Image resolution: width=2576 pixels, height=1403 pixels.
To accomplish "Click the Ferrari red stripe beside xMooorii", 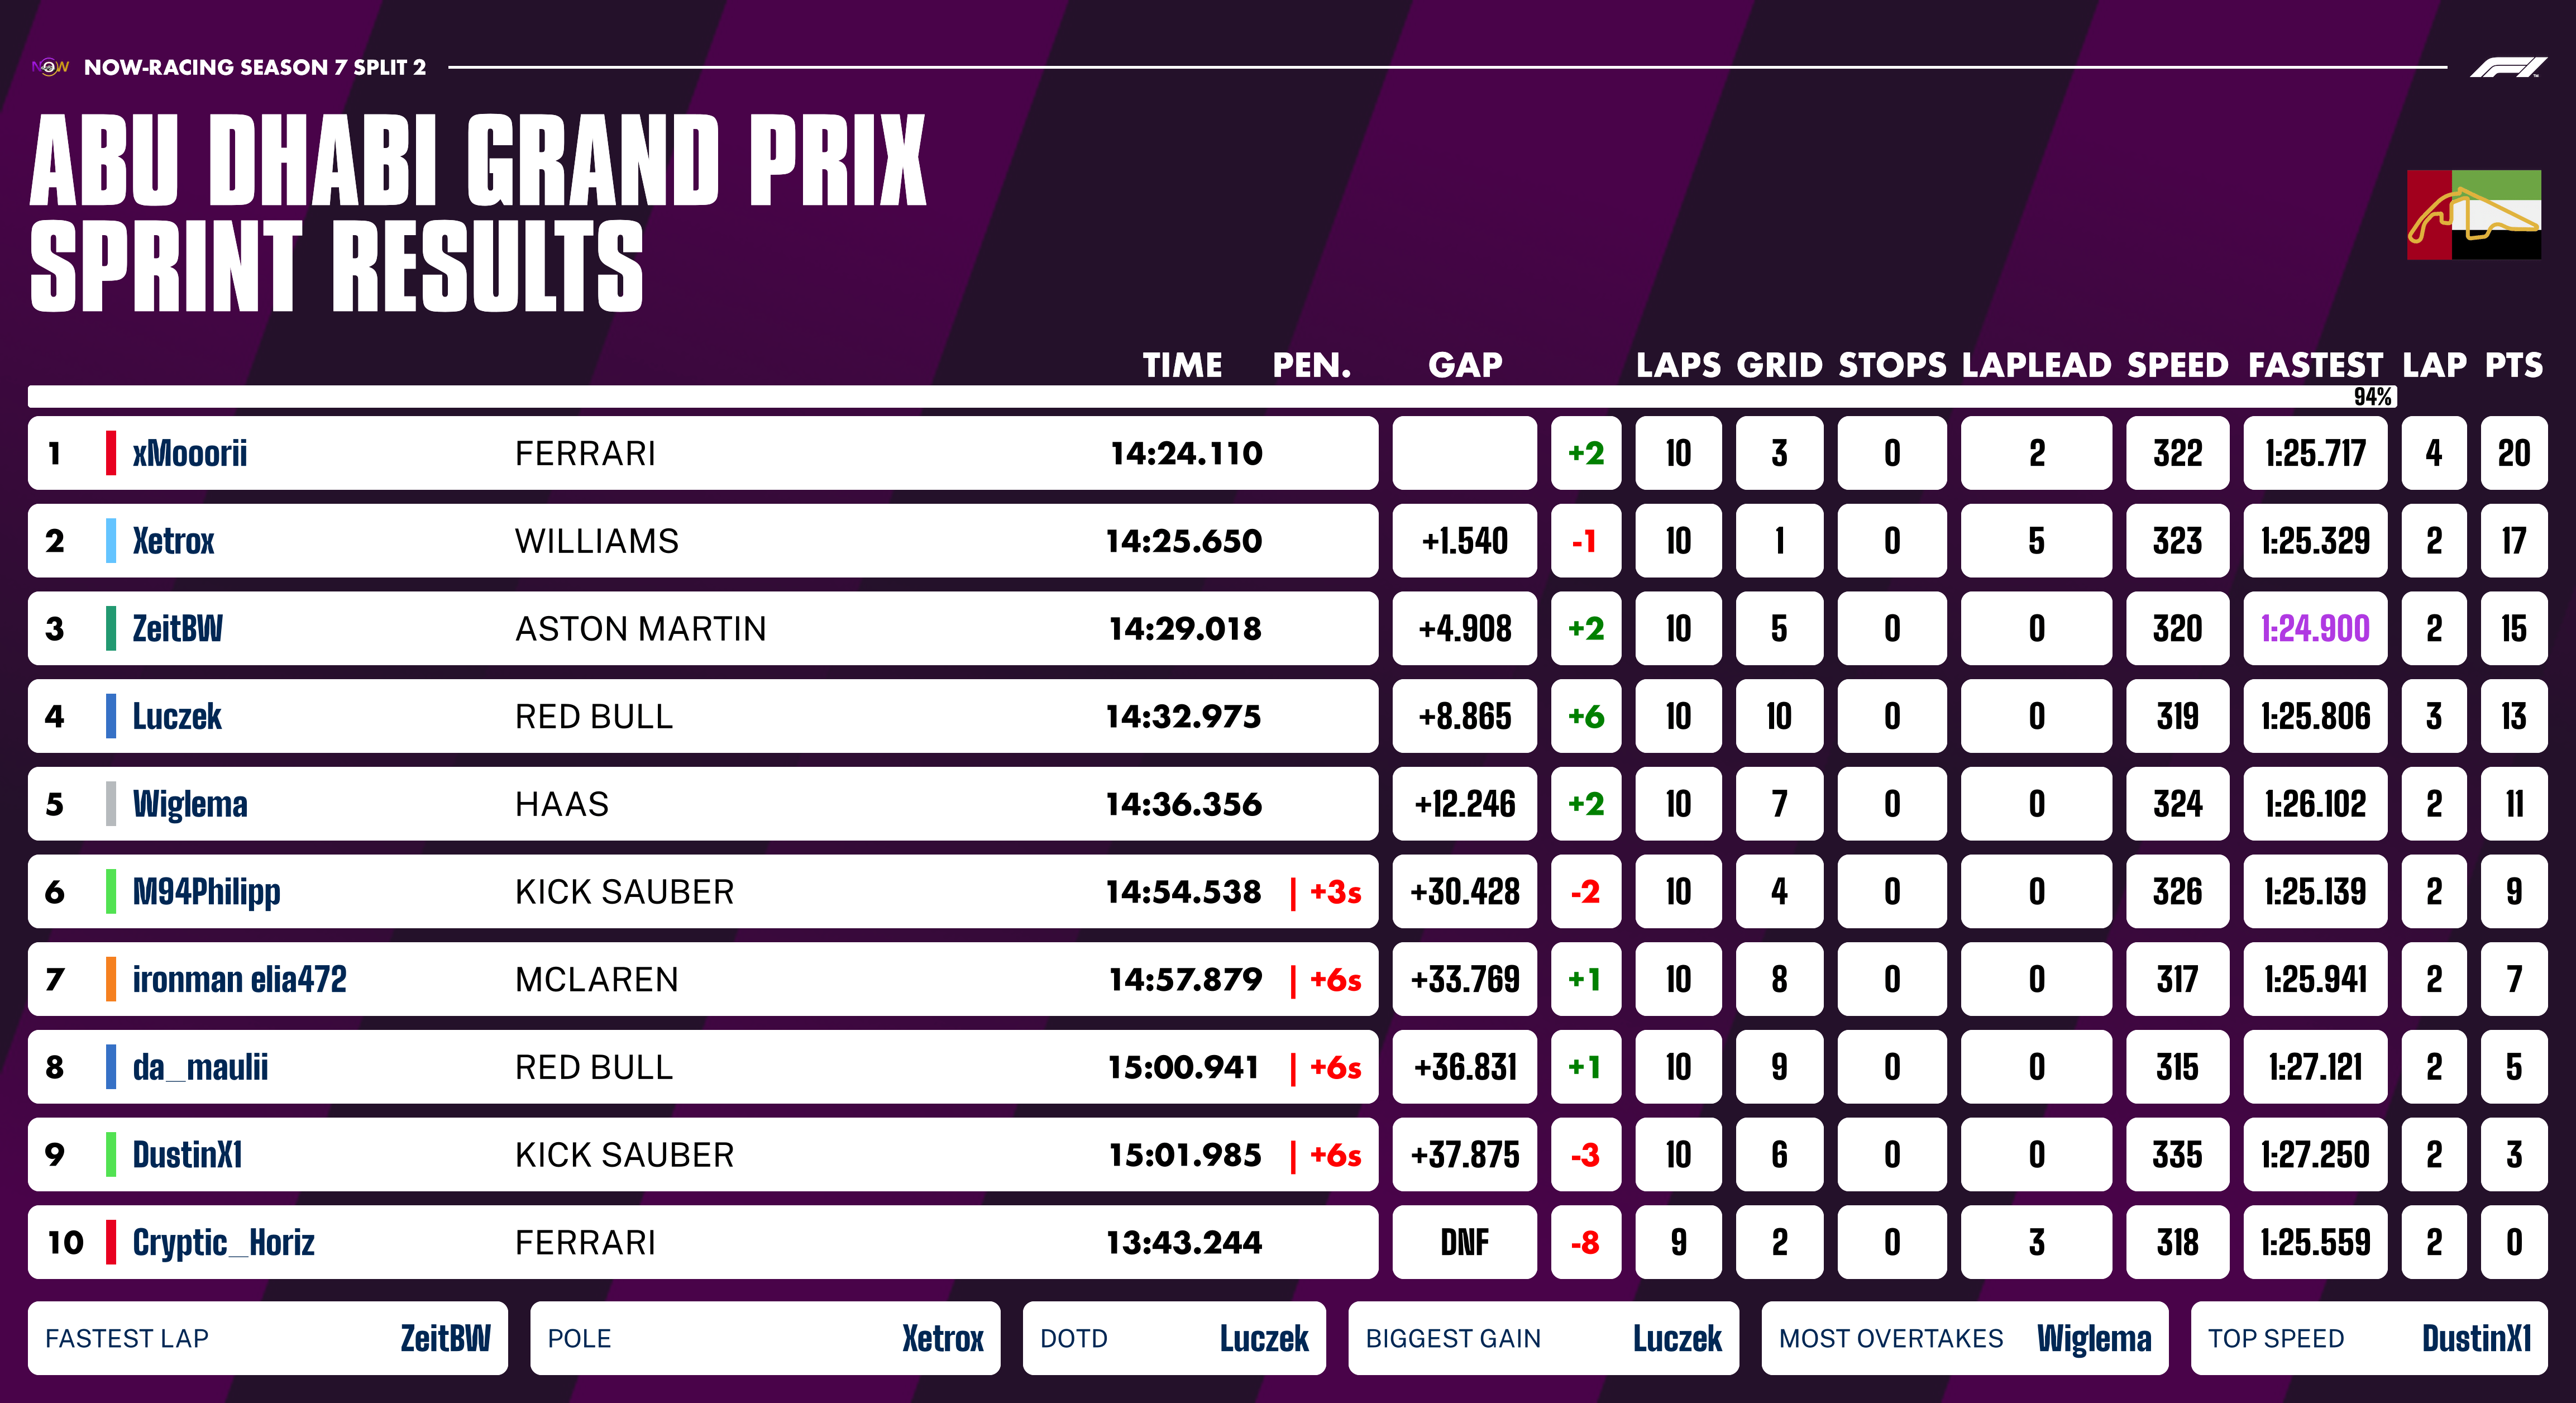I will click(x=111, y=453).
